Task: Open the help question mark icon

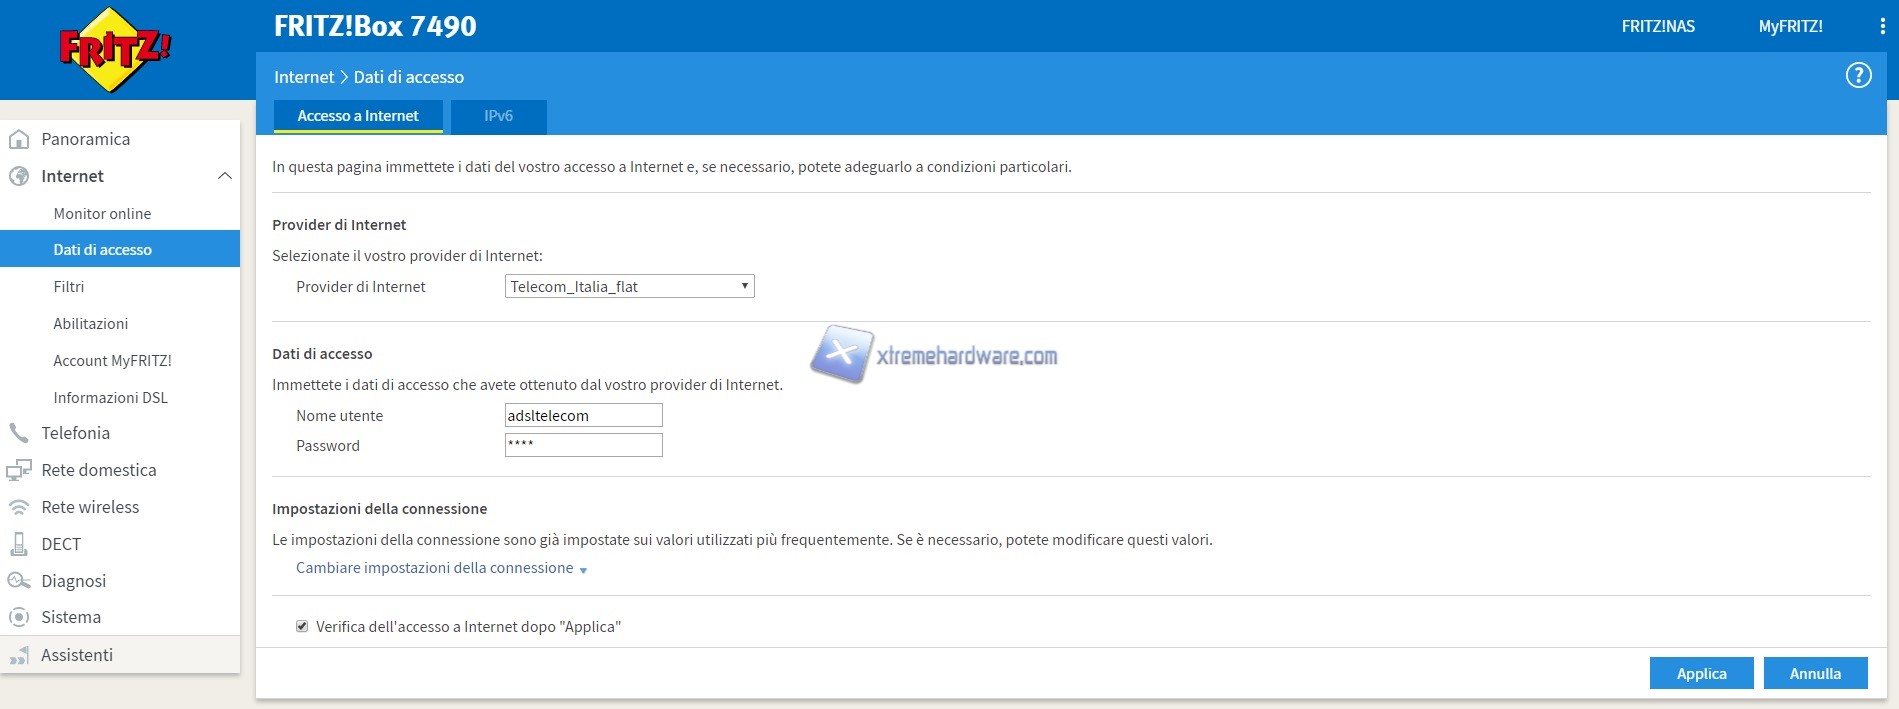Action: (x=1858, y=76)
